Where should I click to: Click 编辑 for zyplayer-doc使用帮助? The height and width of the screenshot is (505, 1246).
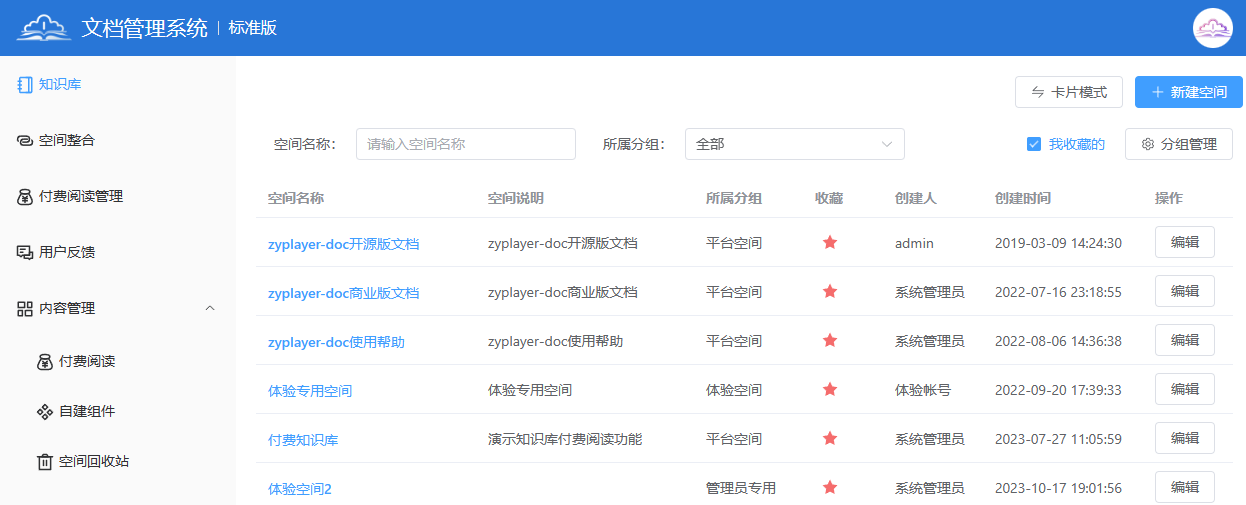click(x=1185, y=340)
